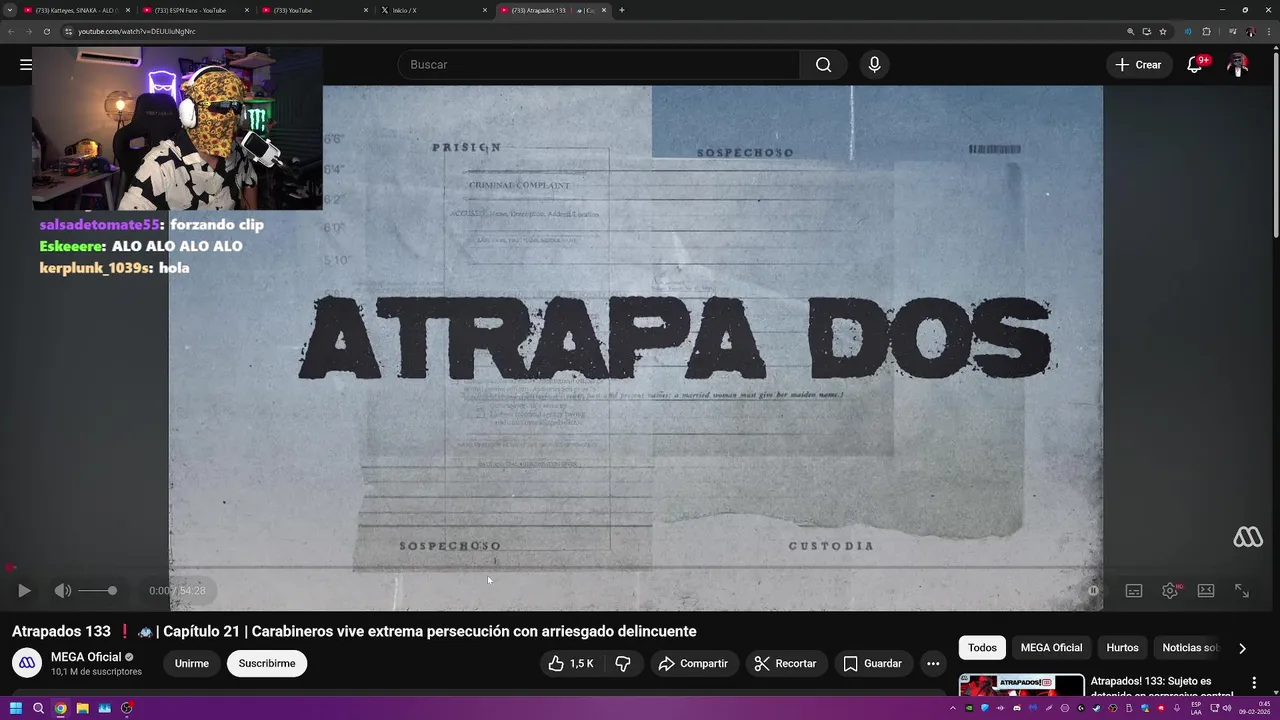Open the Compartir share dialog

coord(693,663)
